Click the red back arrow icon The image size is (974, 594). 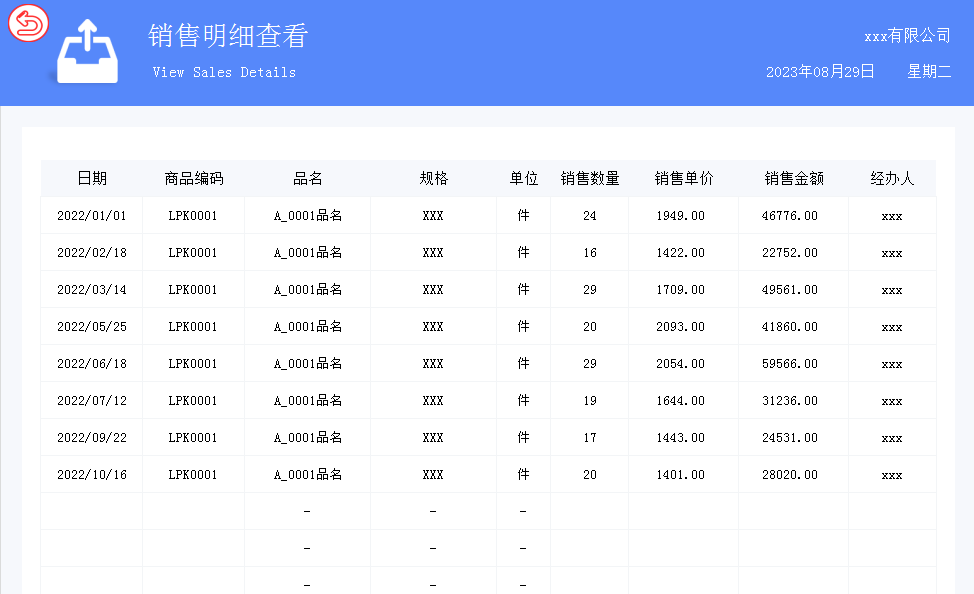[x=29, y=23]
